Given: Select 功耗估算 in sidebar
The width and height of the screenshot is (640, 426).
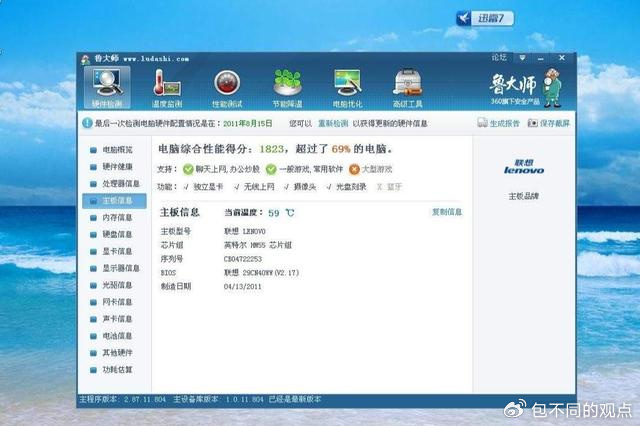Looking at the screenshot, I should tap(117, 370).
